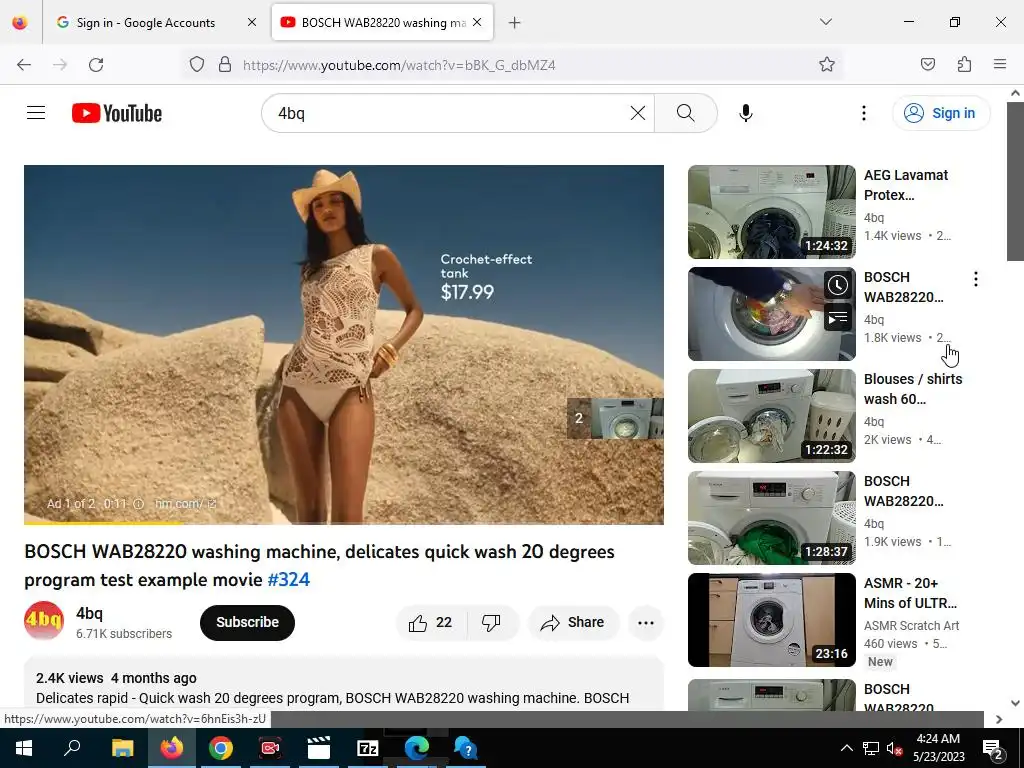Open more actions ellipsis under video
The height and width of the screenshot is (768, 1024).
click(646, 622)
